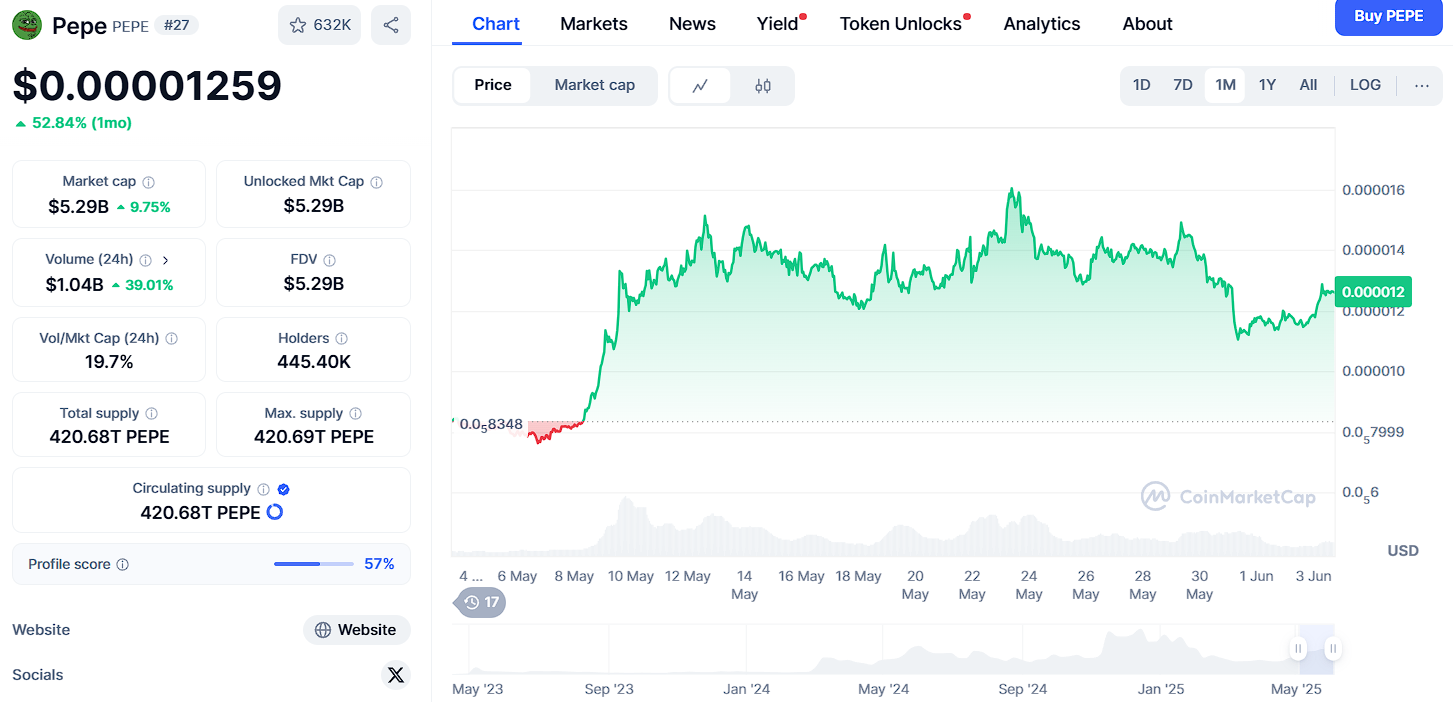The image size is (1453, 702).
Task: Select the Price chart toggle
Action: point(493,85)
